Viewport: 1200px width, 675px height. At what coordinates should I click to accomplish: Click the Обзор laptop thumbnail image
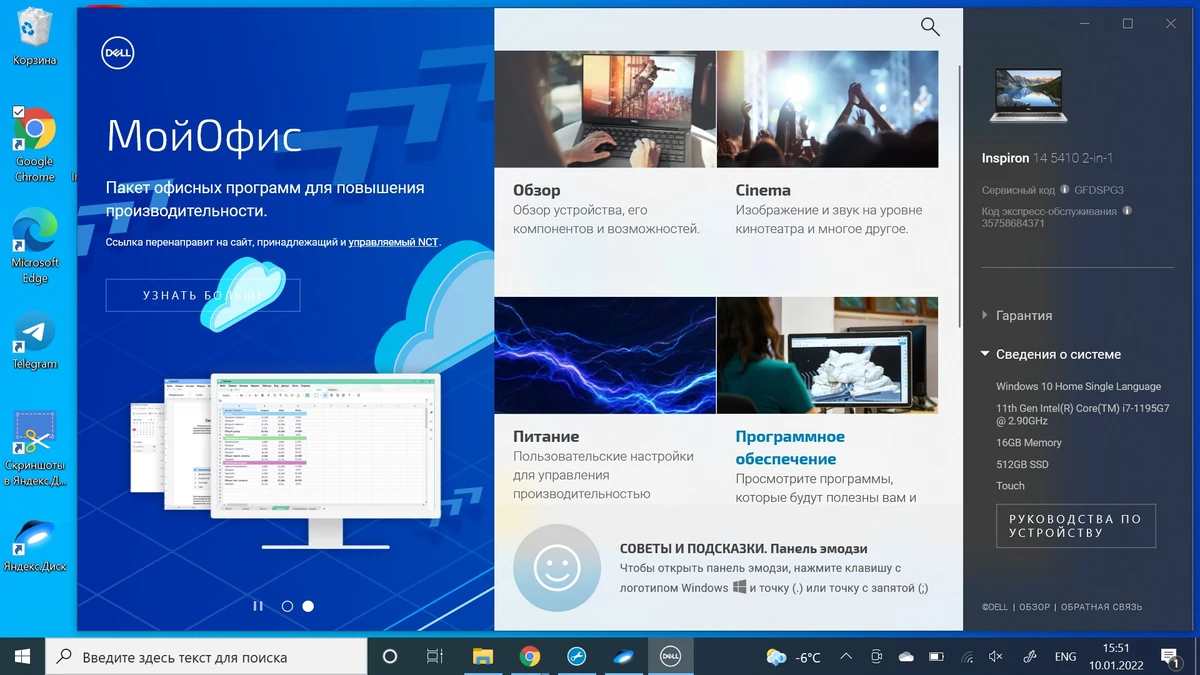[x=605, y=109]
